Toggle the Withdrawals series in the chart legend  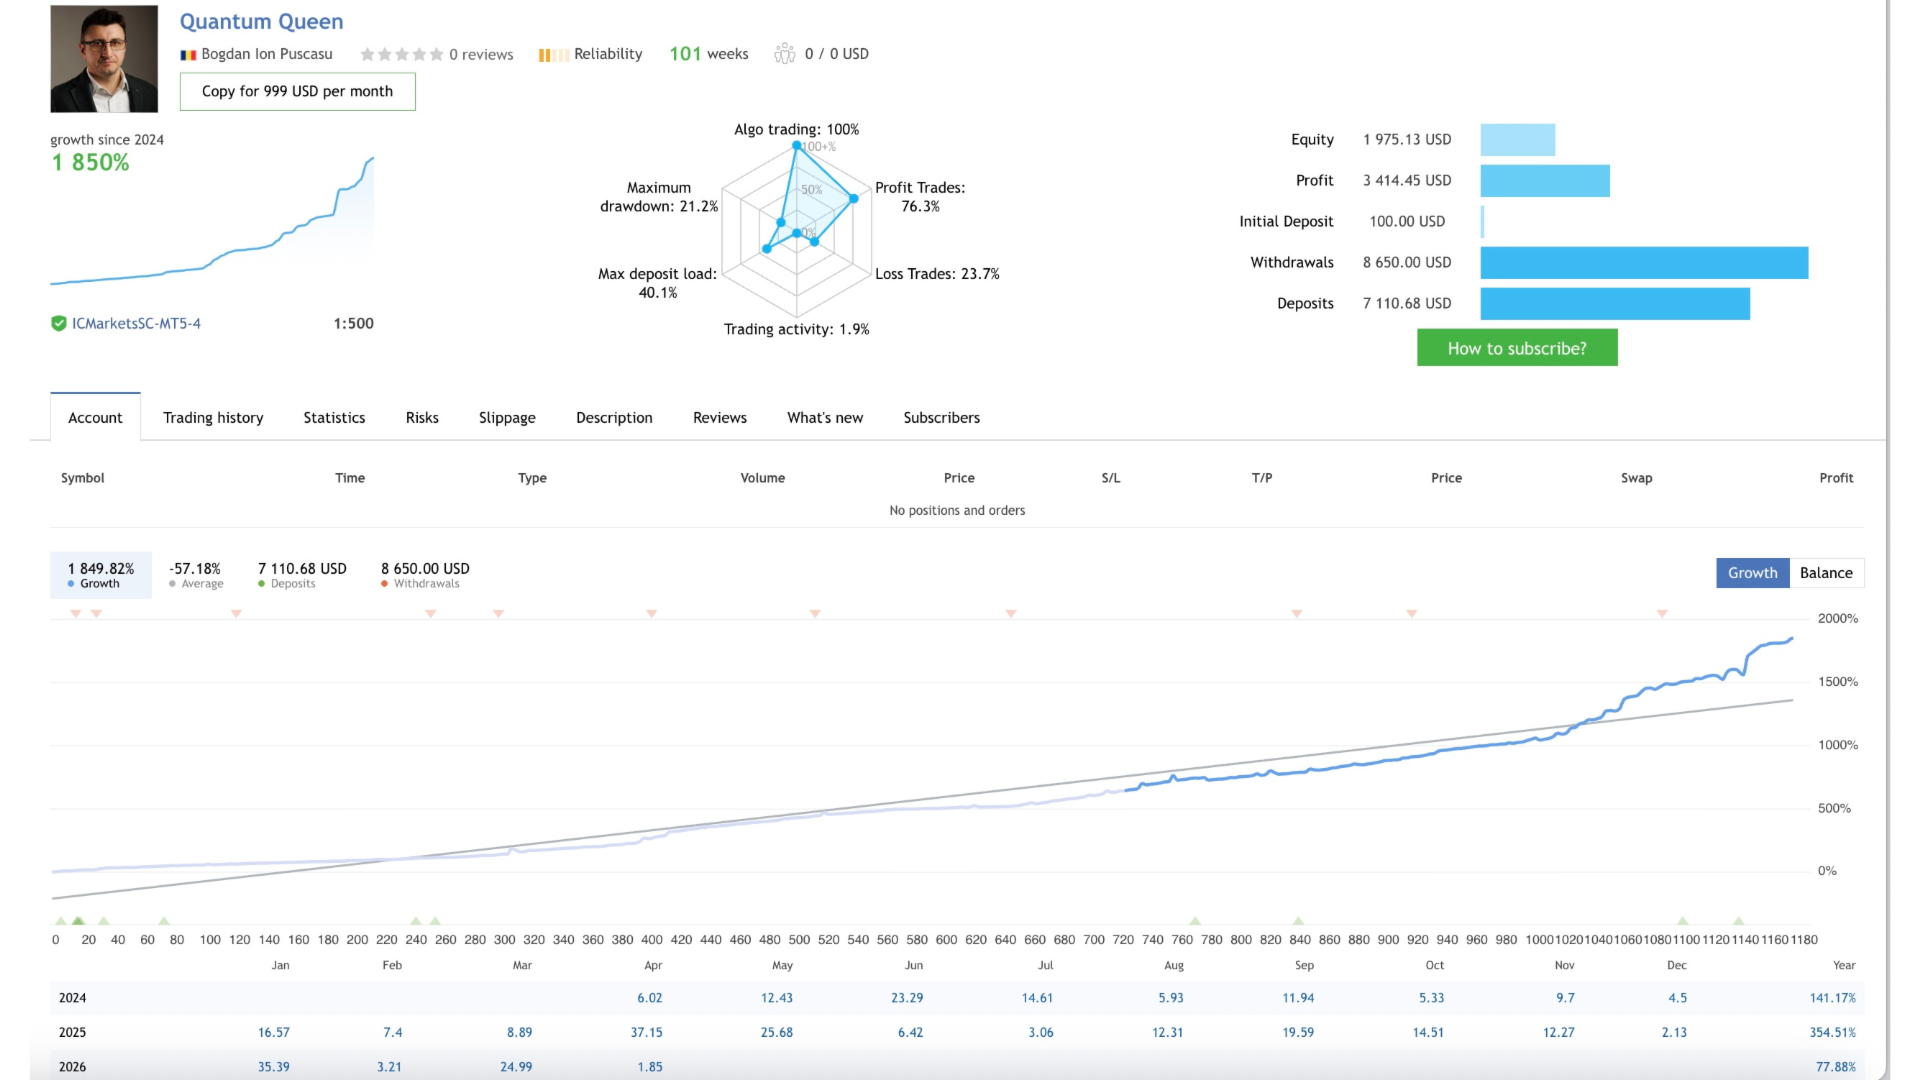pos(424,575)
